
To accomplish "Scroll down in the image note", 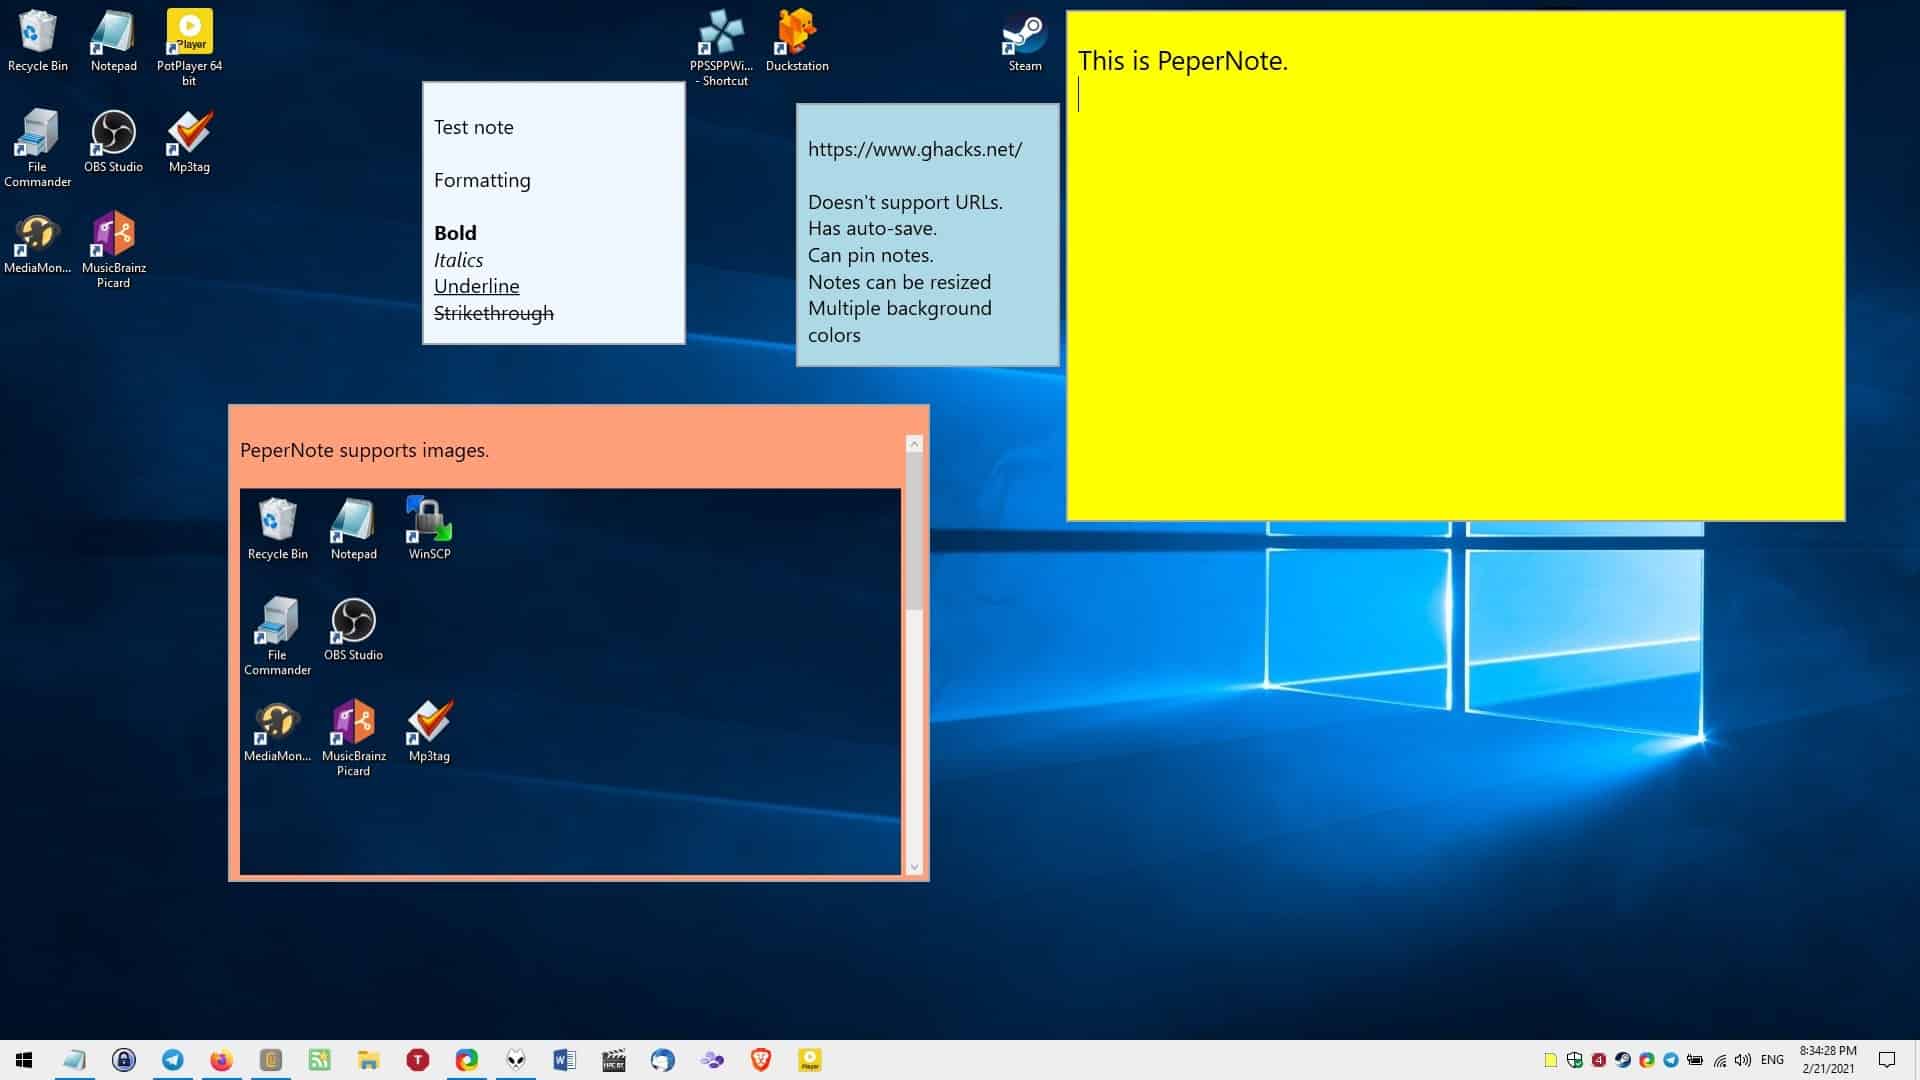I will (914, 865).
